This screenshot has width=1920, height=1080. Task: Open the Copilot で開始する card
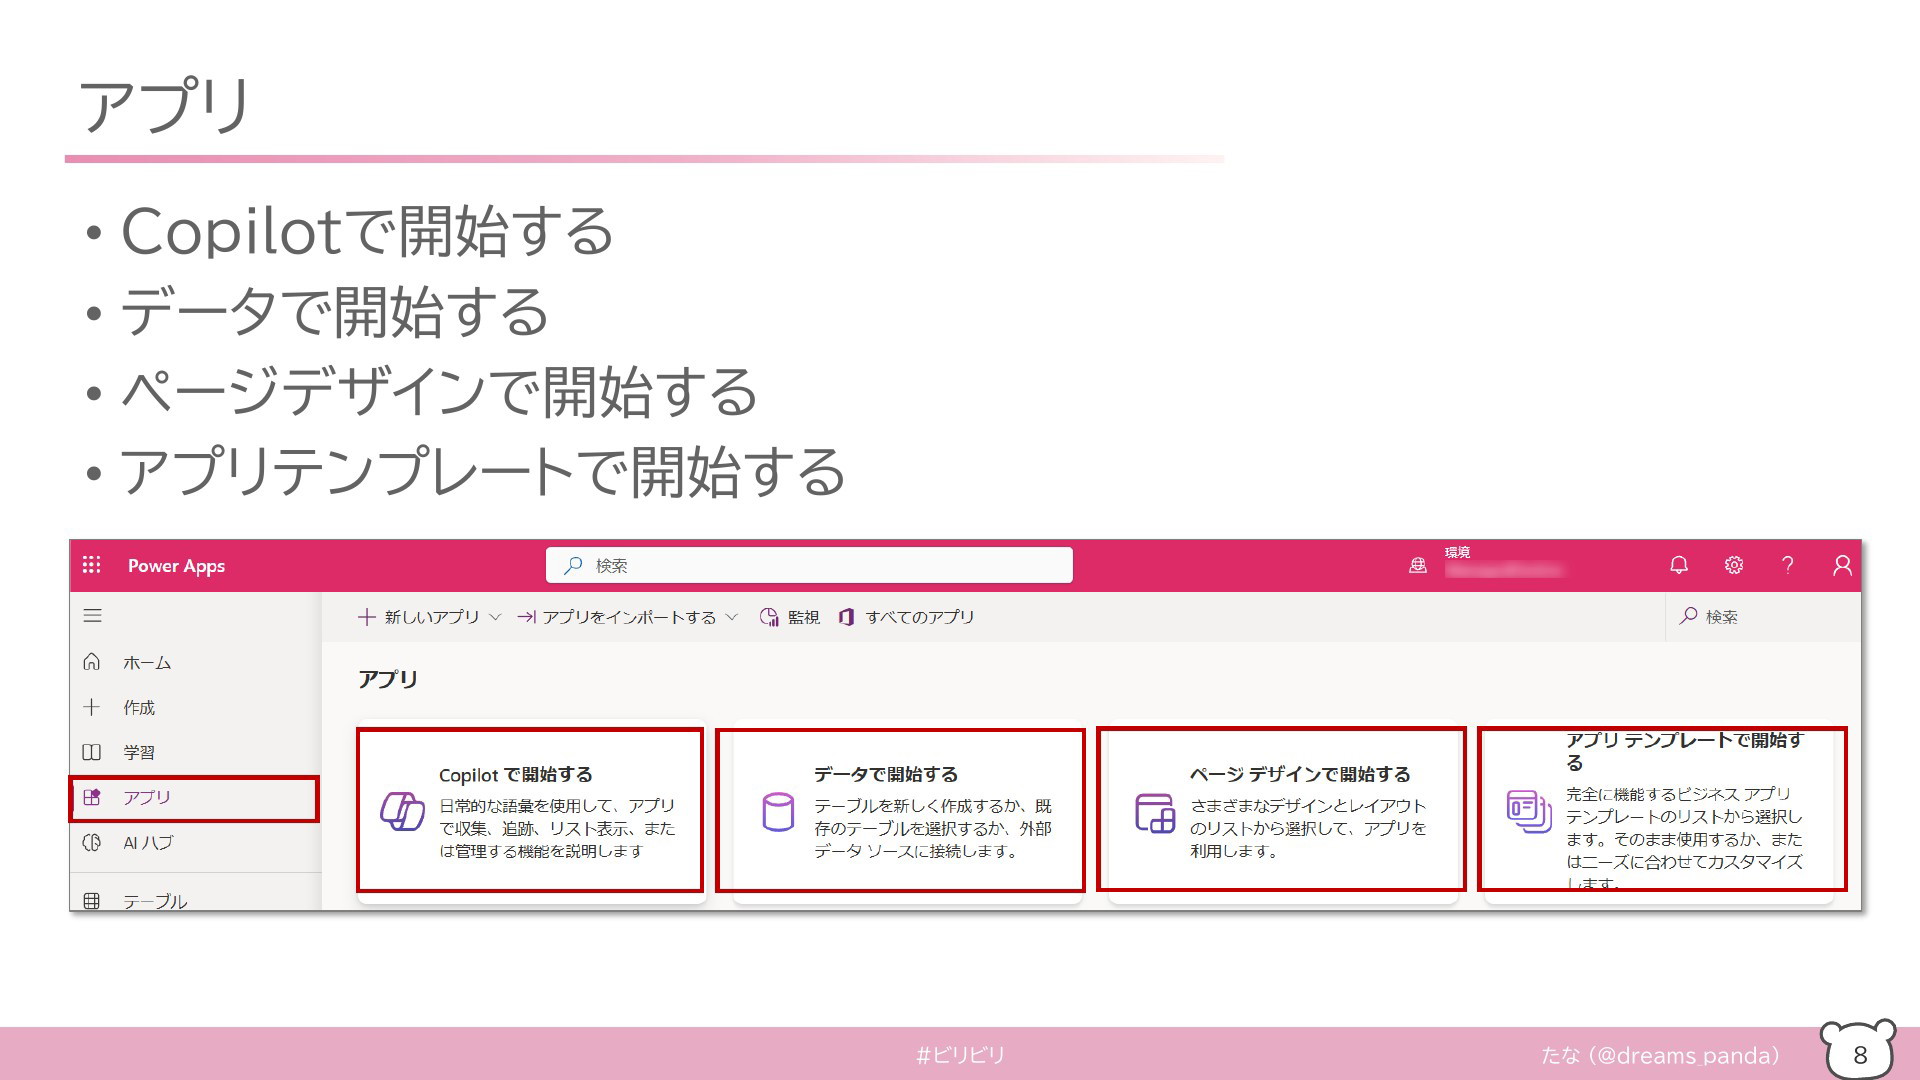(530, 810)
